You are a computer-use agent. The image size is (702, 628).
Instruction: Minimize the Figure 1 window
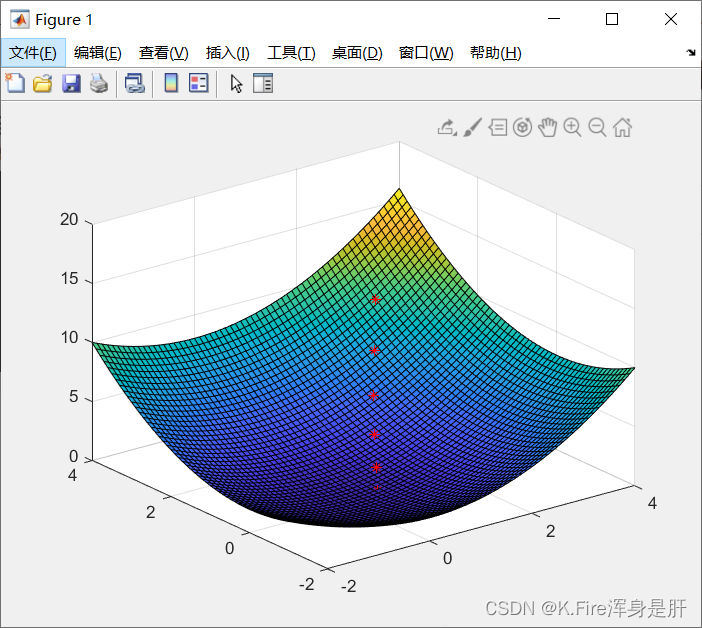[x=554, y=19]
